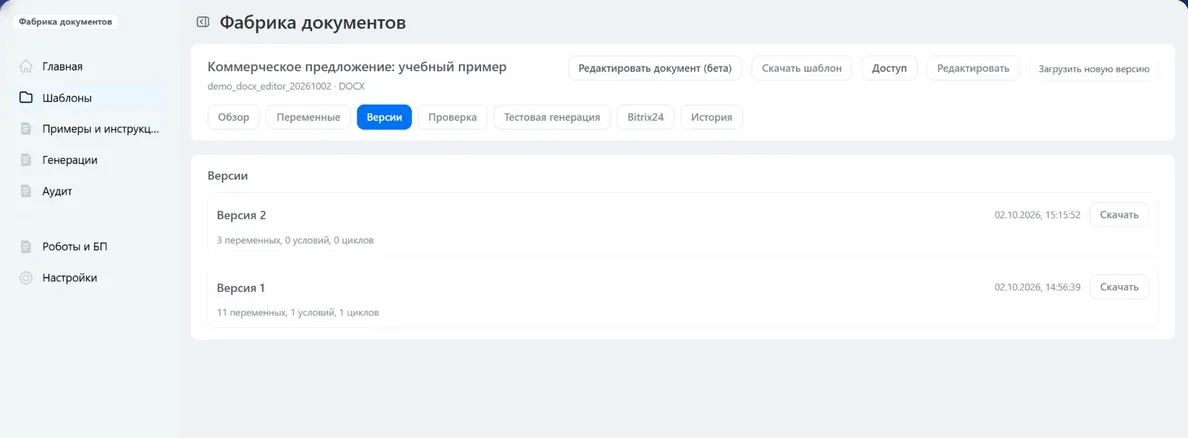Click title Коммерческое предложение: учебный пример
The width and height of the screenshot is (1188, 438).
357,67
